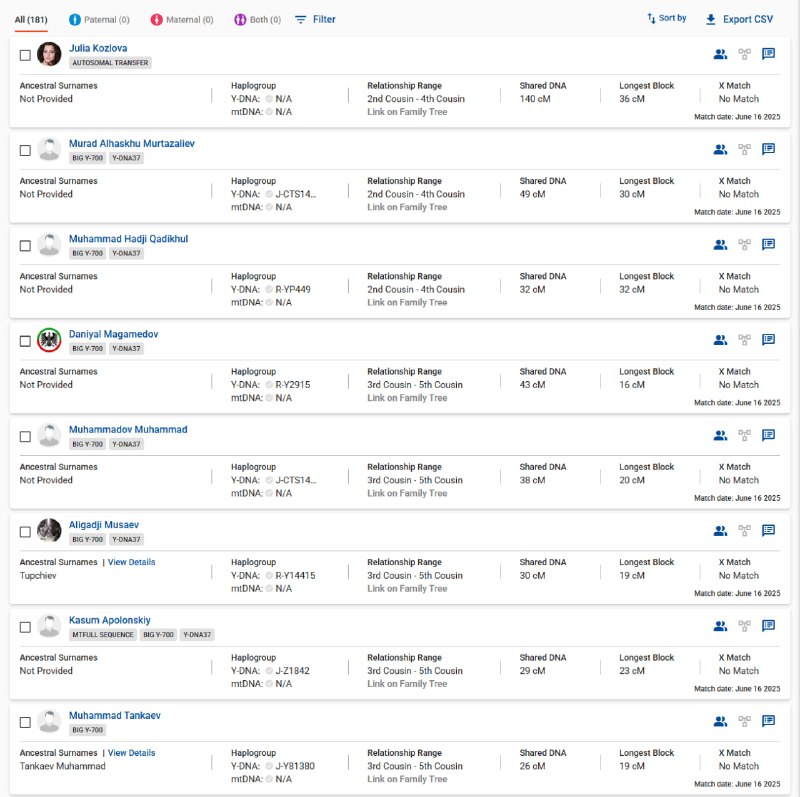Click family tree icon for Murad Alhaskhu Murtazaliev
Viewport: 800px width, 797px height.
pyautogui.click(x=744, y=150)
